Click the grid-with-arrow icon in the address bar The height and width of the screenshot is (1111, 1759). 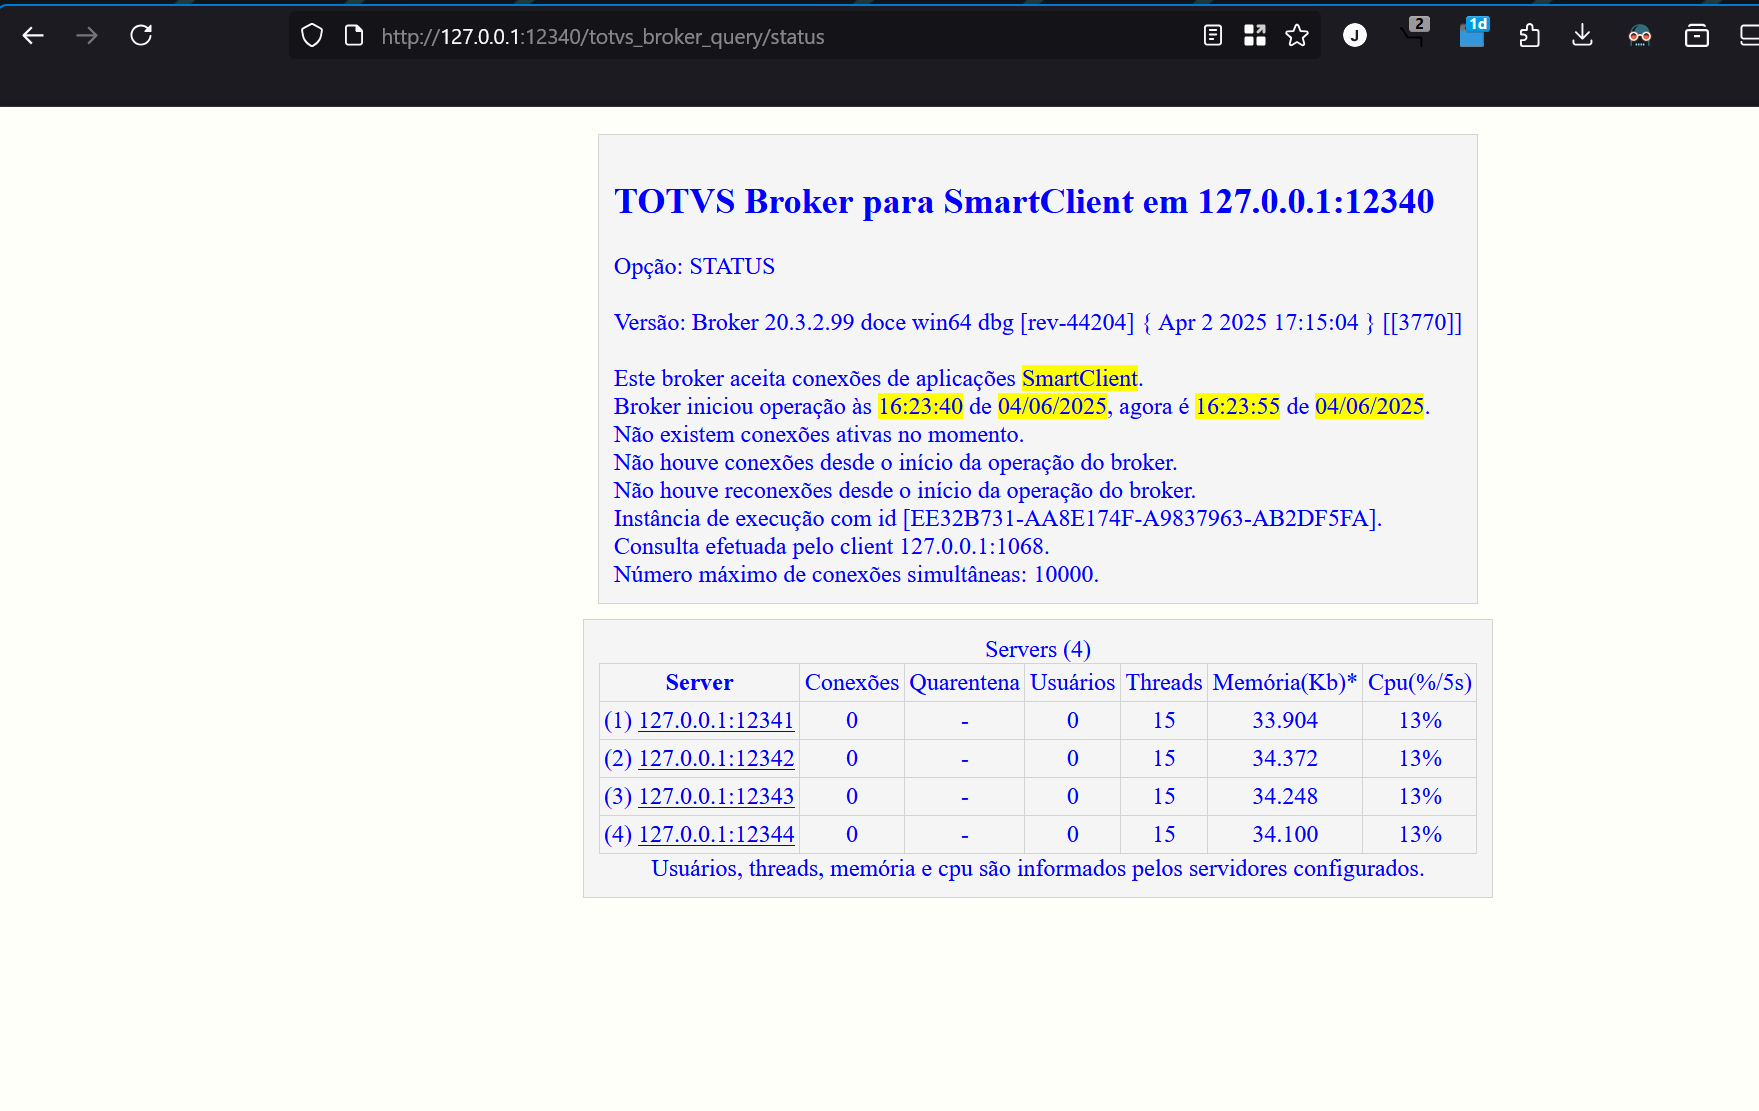tap(1255, 36)
